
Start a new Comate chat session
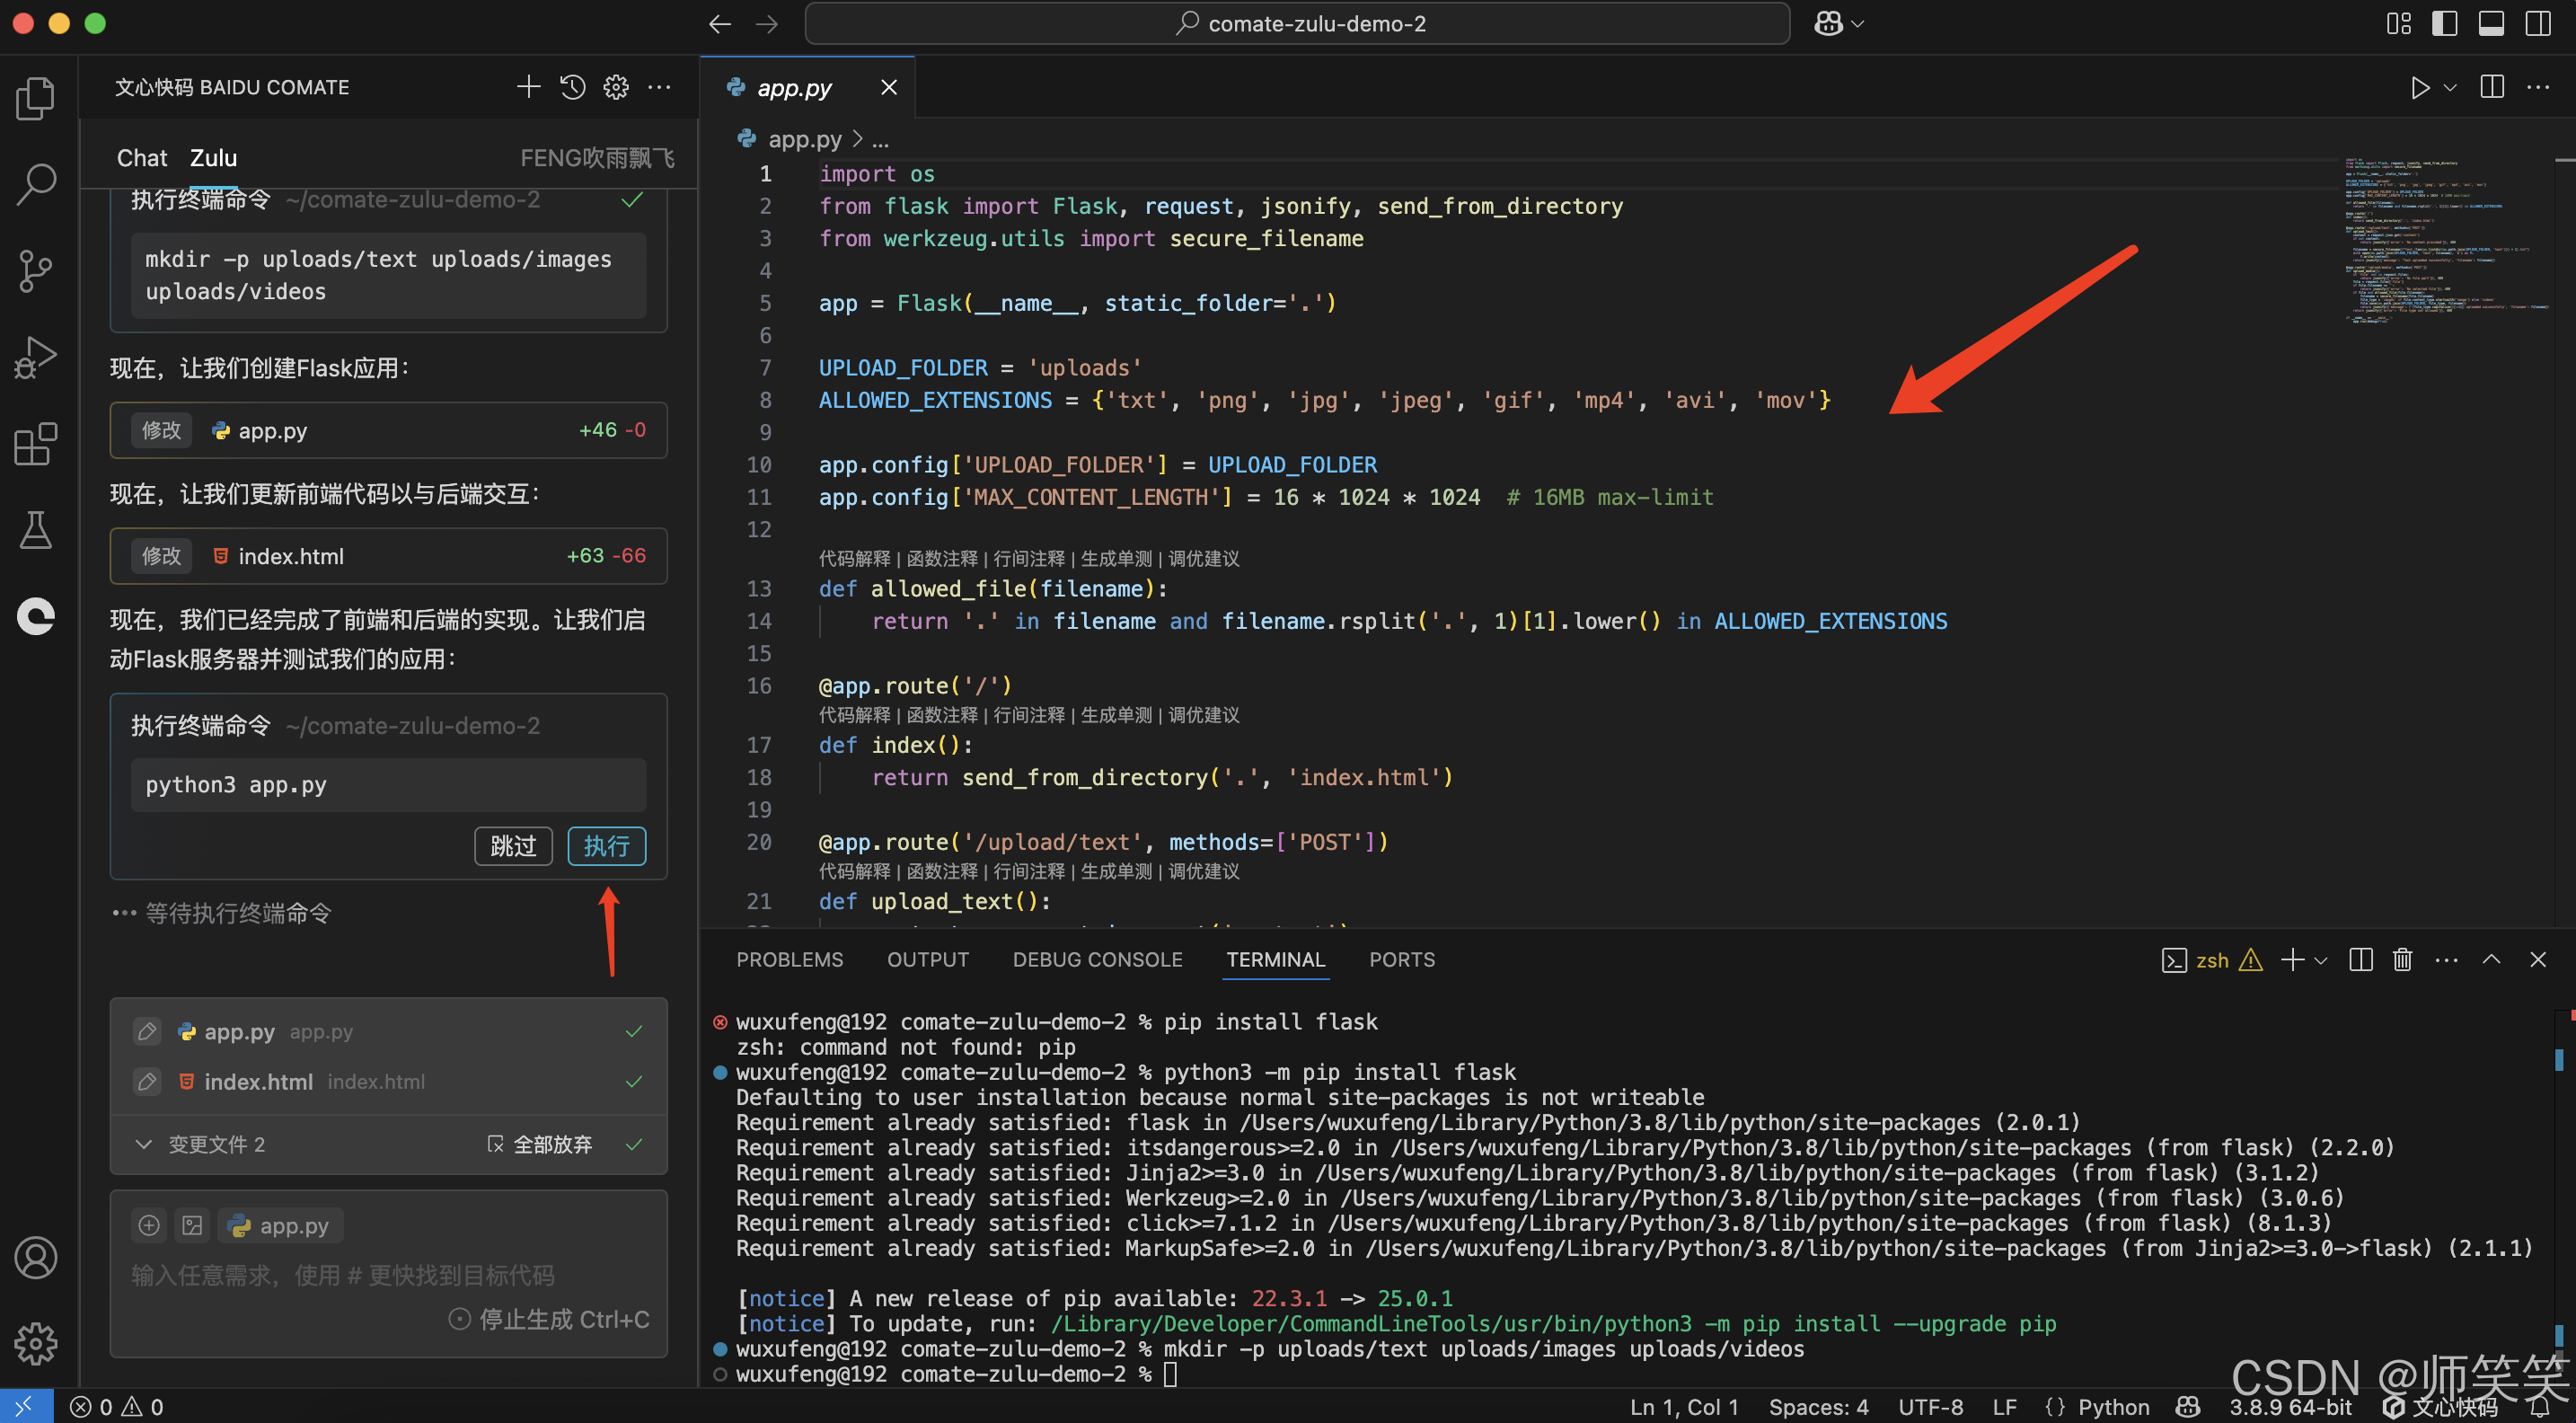pos(528,87)
